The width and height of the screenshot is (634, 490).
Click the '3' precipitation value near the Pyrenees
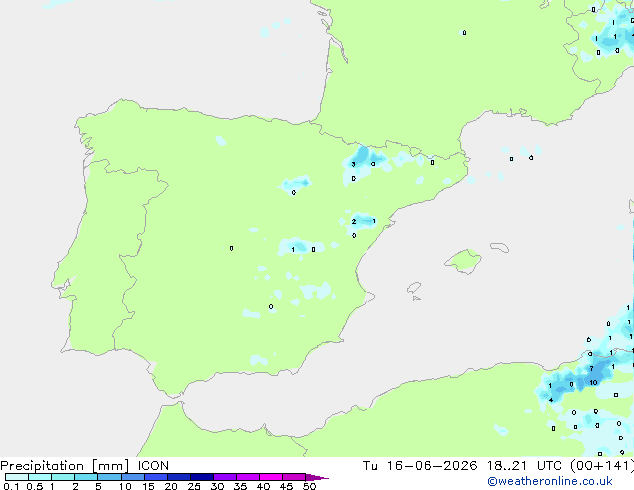(353, 165)
